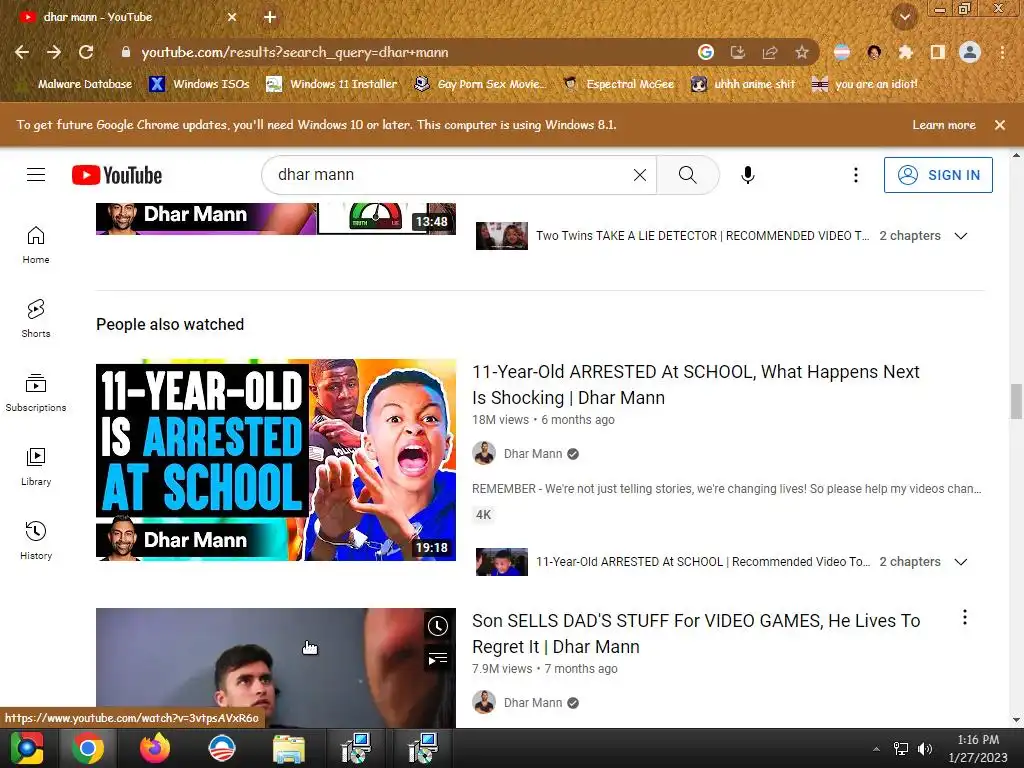Open action menu for Son SELLS DAD'S STUFF video
This screenshot has height=768, width=1024.
click(965, 618)
